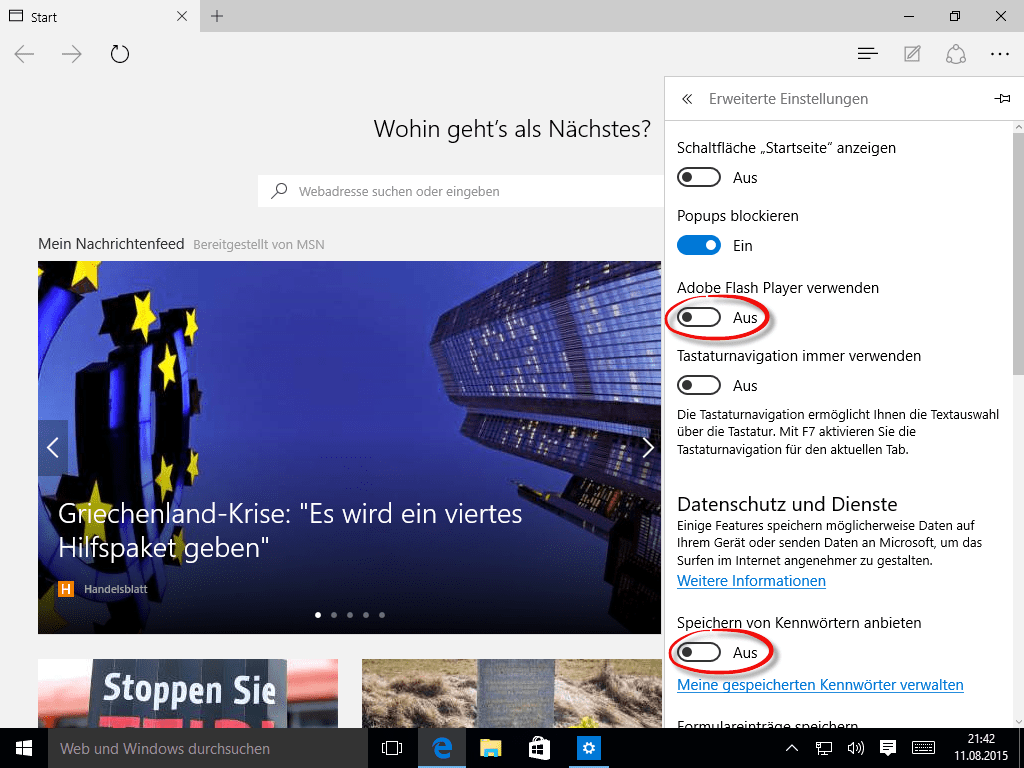The width and height of the screenshot is (1024, 768).
Task: Turn on Speichern von Kennwörtern anbieten
Action: pos(699,652)
